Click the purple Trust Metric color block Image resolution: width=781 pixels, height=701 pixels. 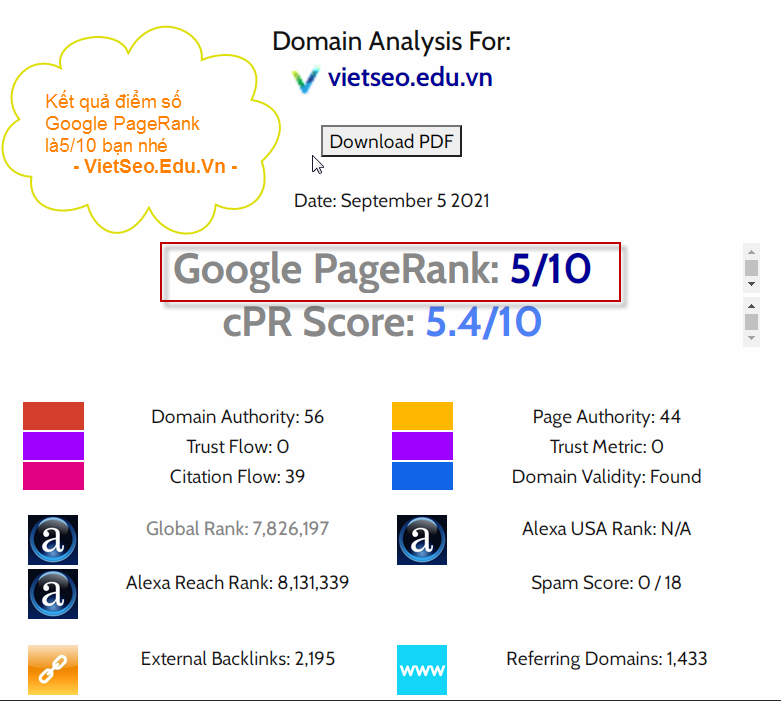(422, 446)
